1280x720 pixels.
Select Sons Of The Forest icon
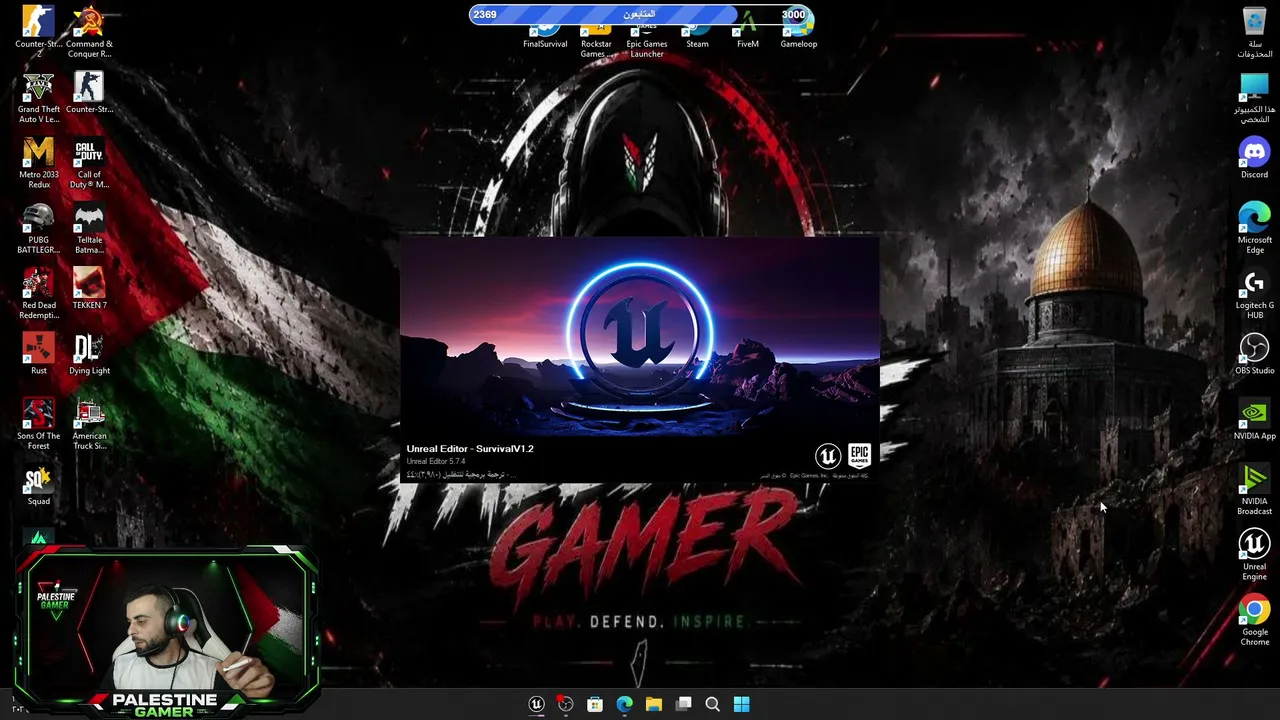tap(38, 424)
